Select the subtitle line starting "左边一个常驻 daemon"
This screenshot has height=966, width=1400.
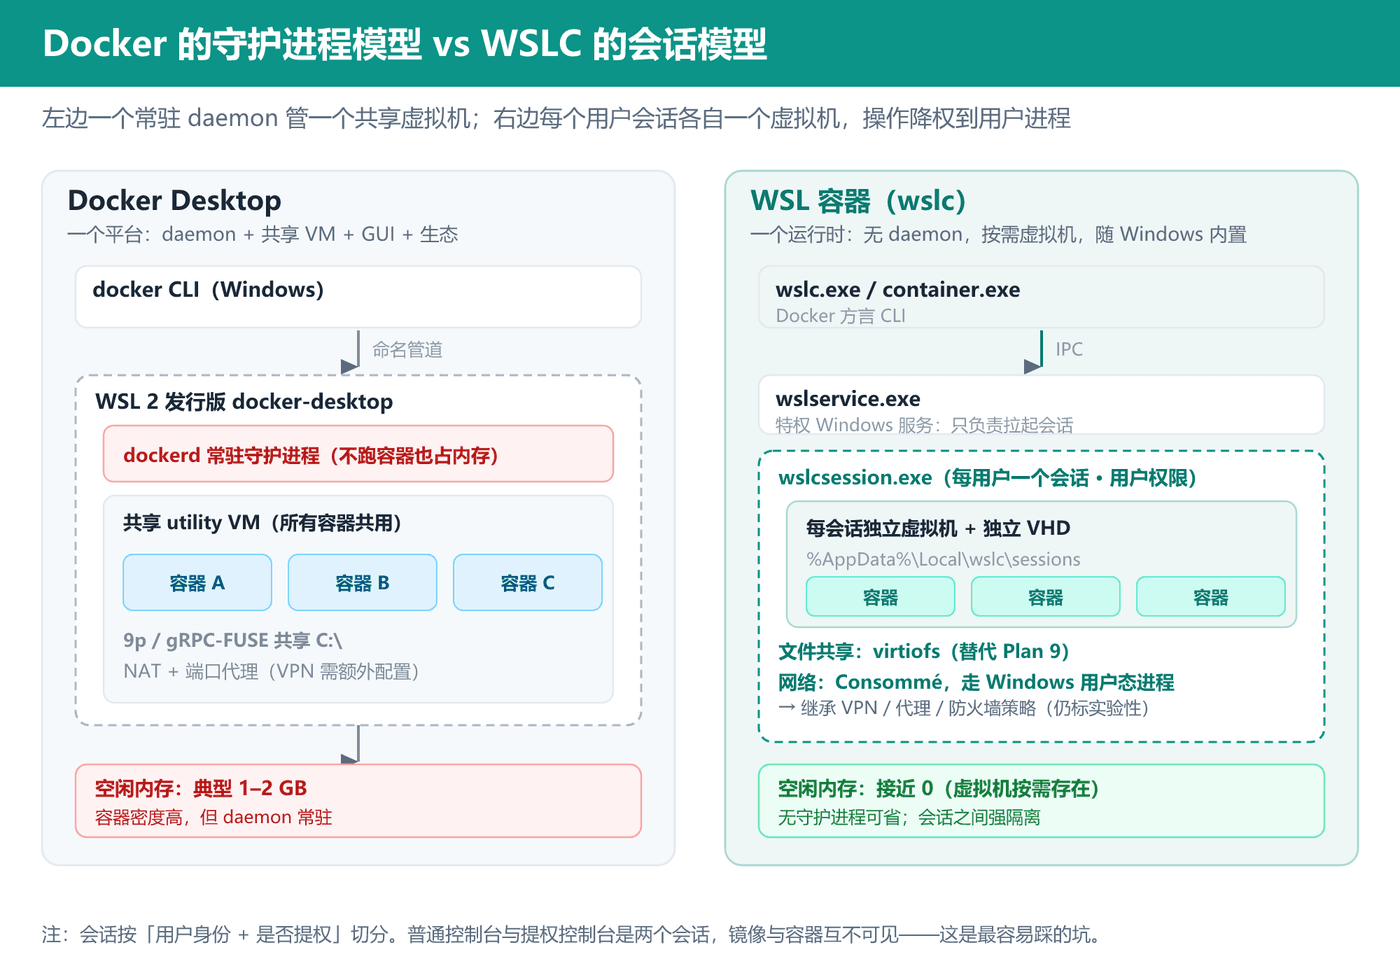tap(556, 118)
